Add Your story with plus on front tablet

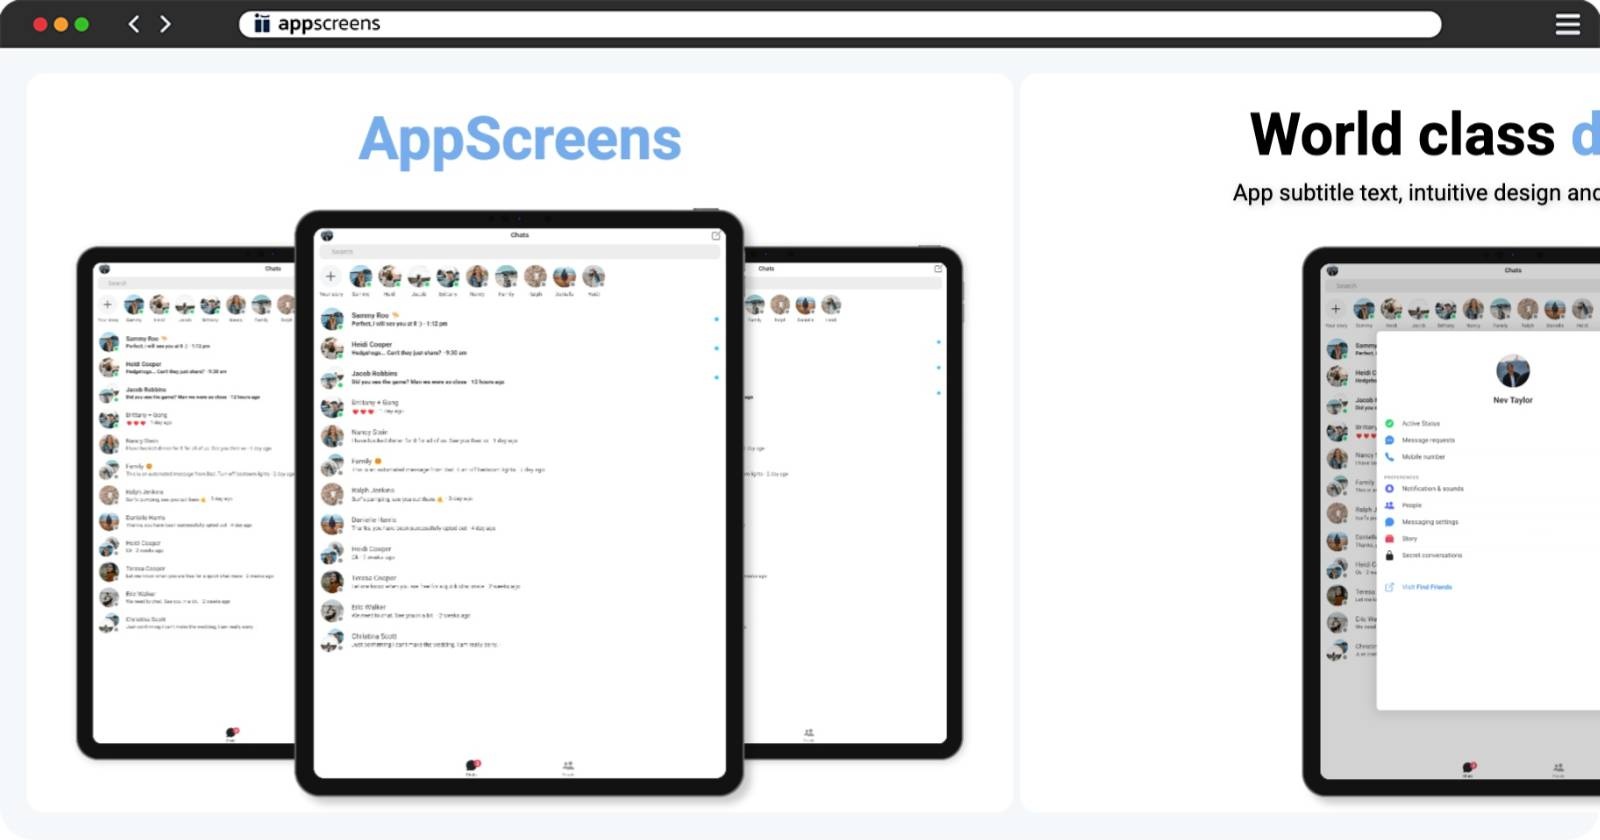331,277
